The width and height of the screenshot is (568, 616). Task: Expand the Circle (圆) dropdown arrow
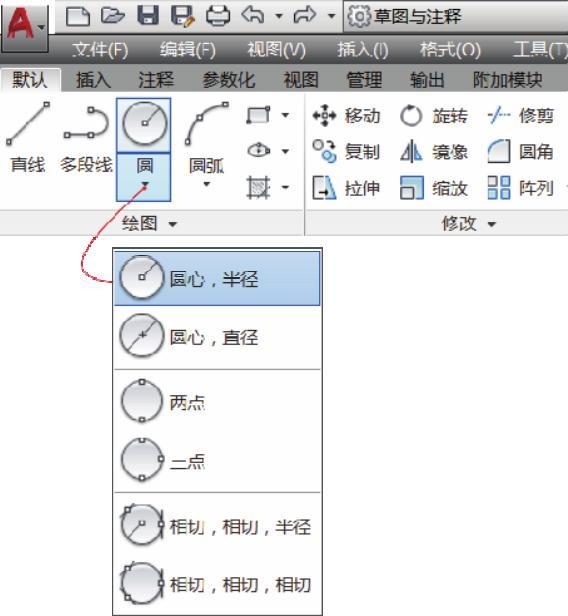pos(145,185)
